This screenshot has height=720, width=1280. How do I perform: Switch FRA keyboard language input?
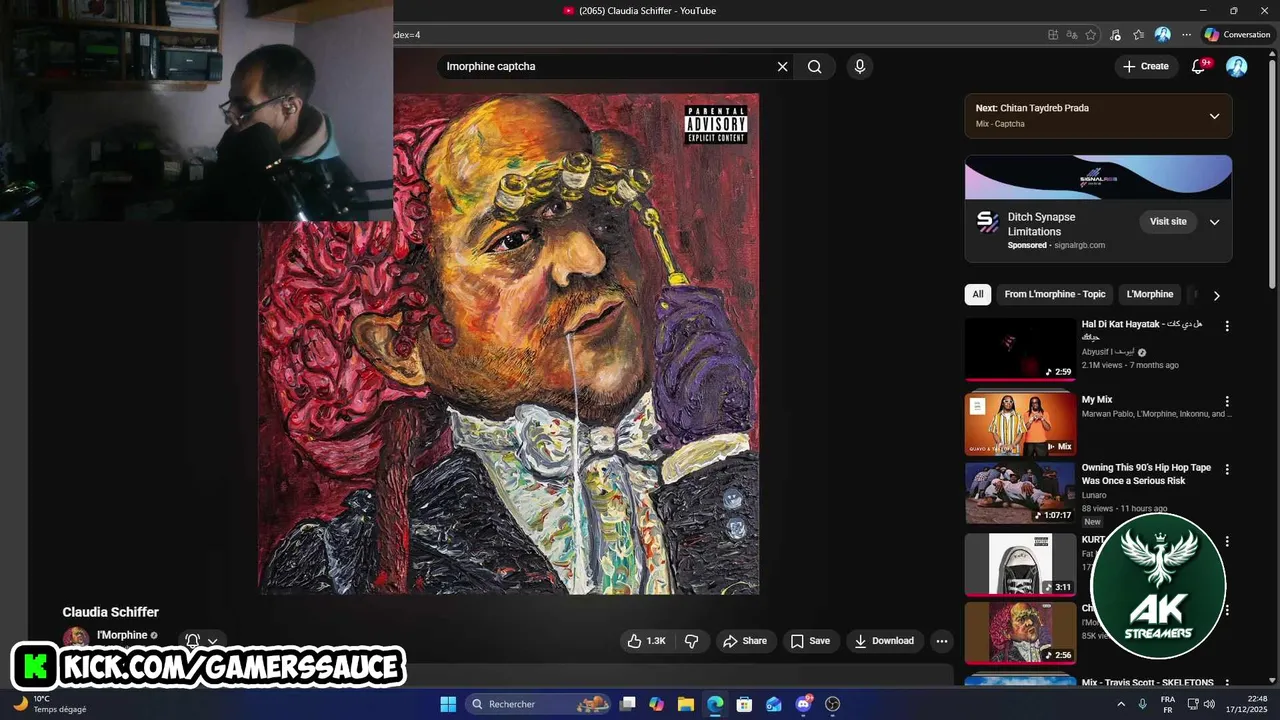click(x=1168, y=704)
